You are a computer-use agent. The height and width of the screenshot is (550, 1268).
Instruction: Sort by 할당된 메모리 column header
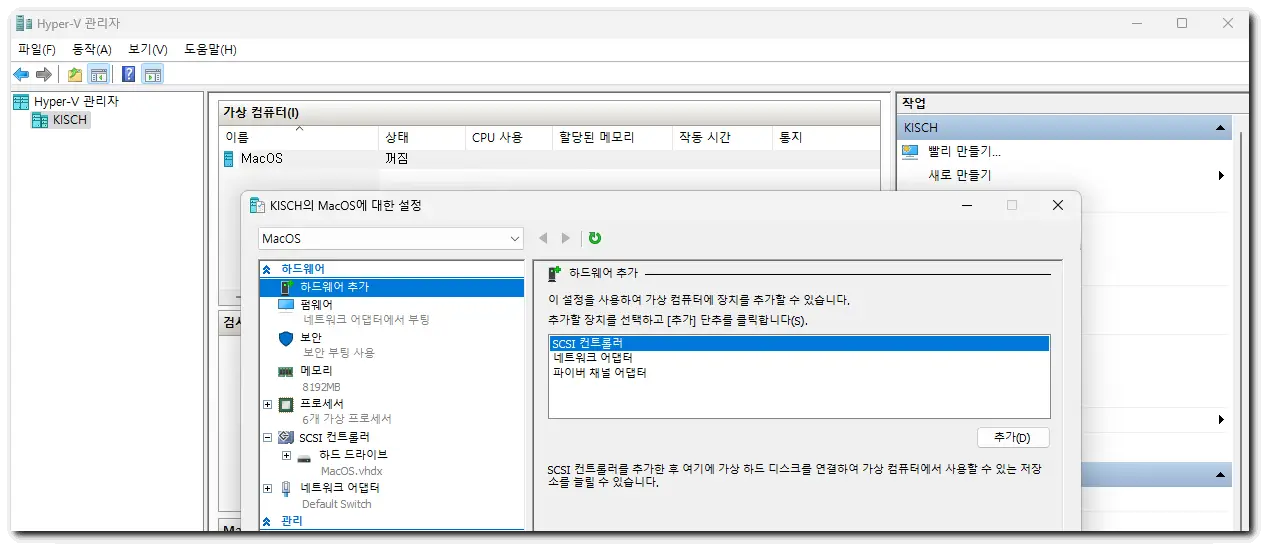coord(612,137)
